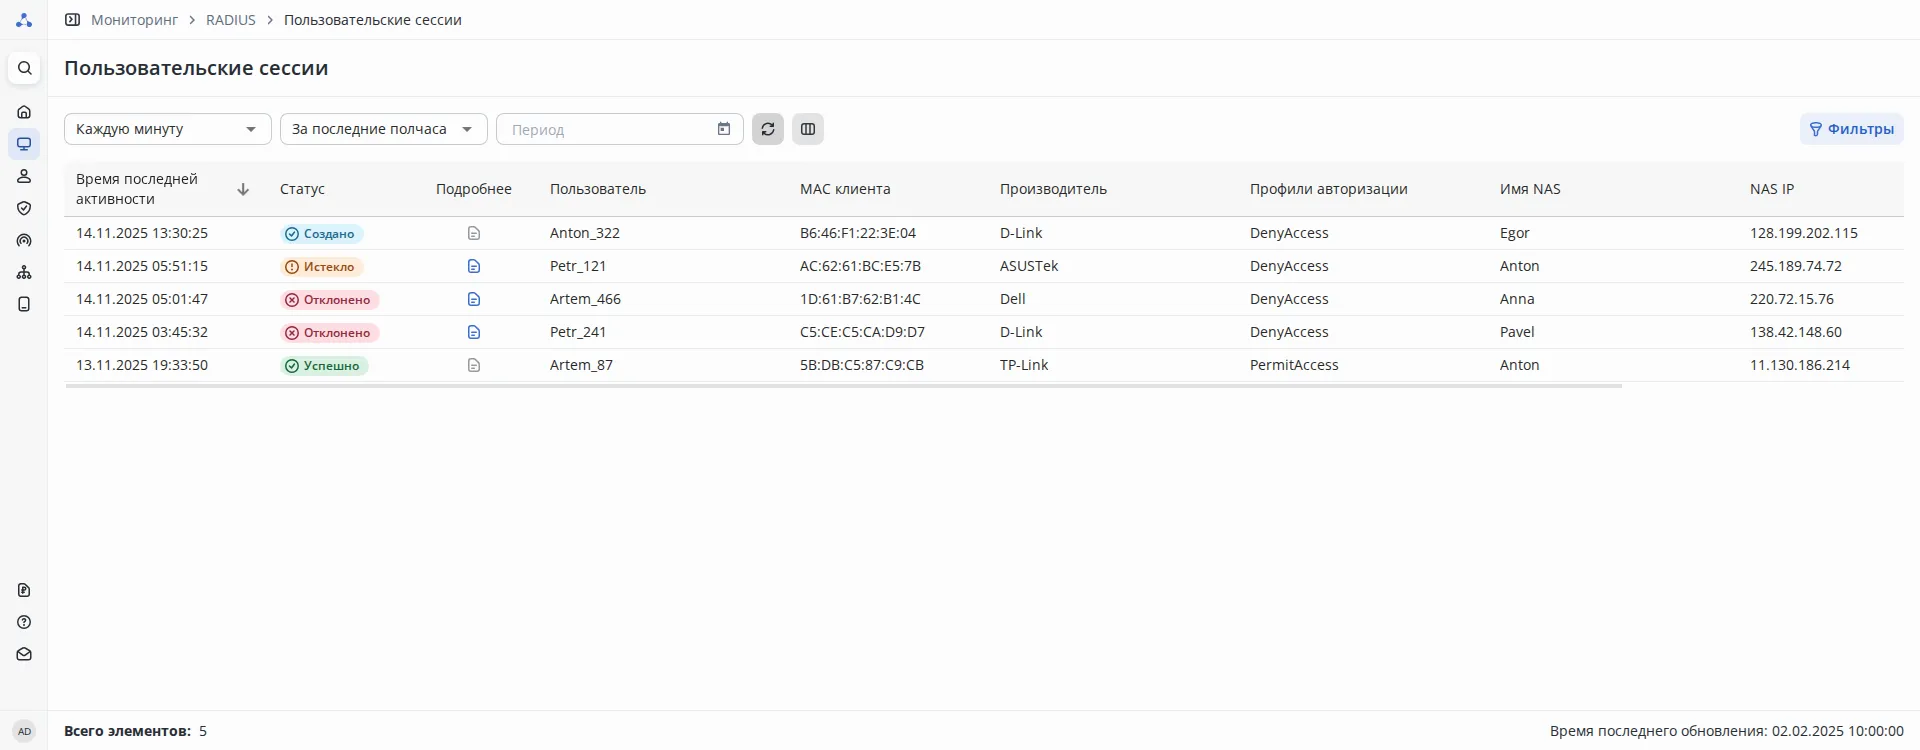
Task: Toggle sort arrow on last activity time column
Action: [243, 189]
